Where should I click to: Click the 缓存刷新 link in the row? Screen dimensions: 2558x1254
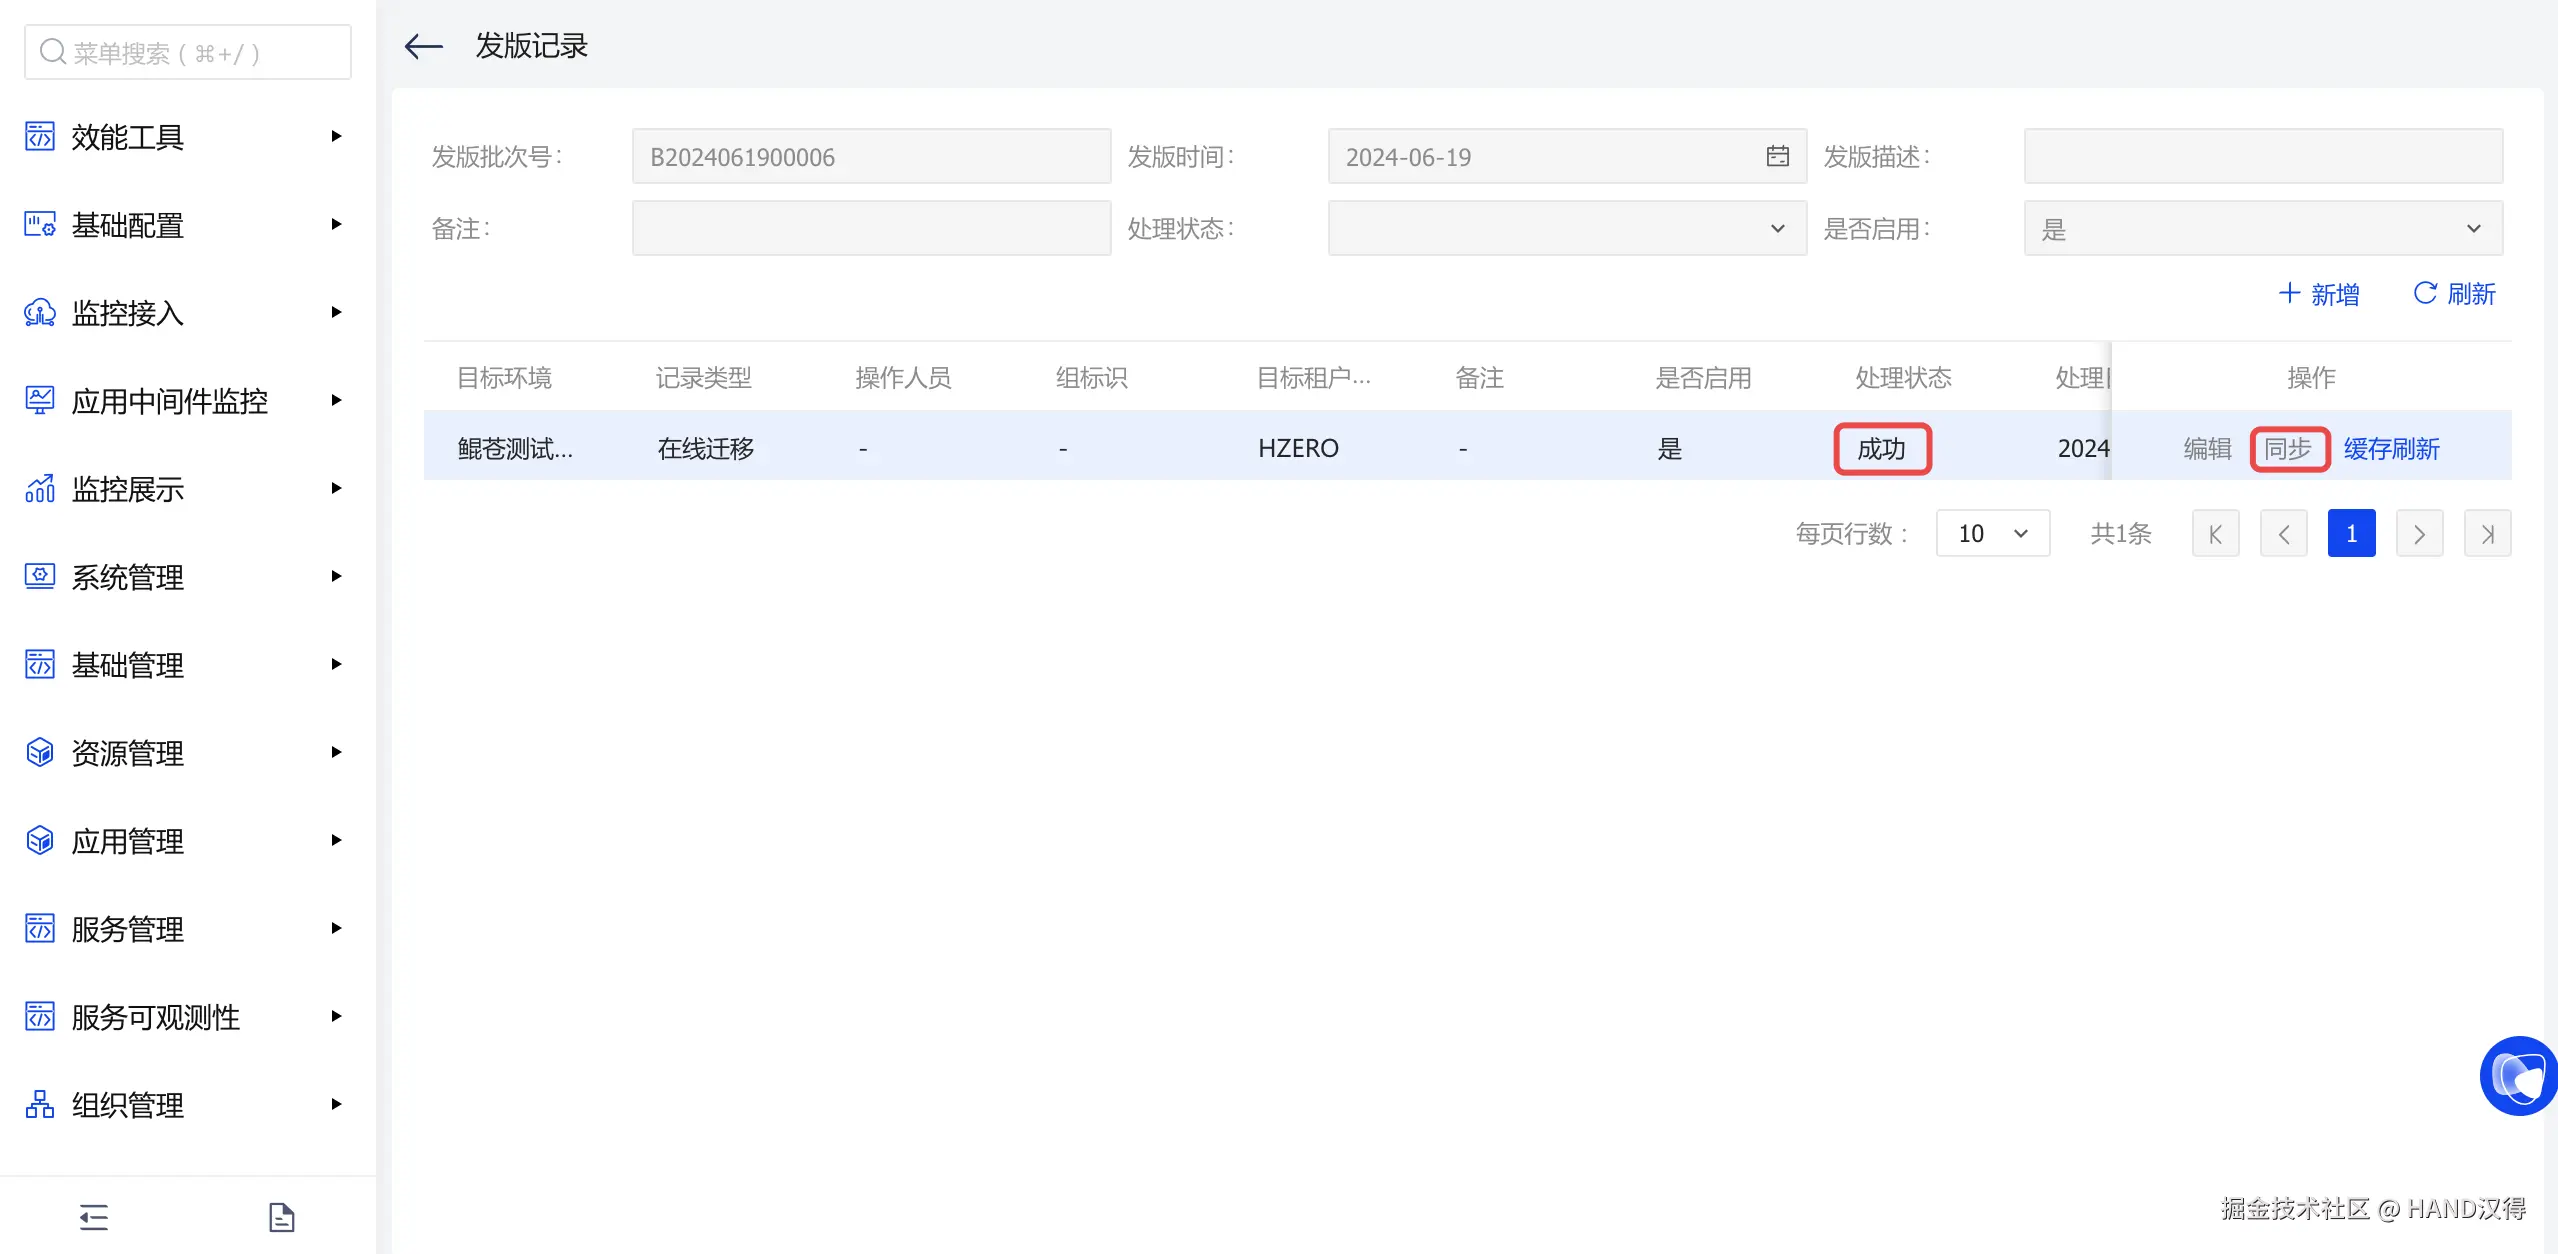(2391, 448)
